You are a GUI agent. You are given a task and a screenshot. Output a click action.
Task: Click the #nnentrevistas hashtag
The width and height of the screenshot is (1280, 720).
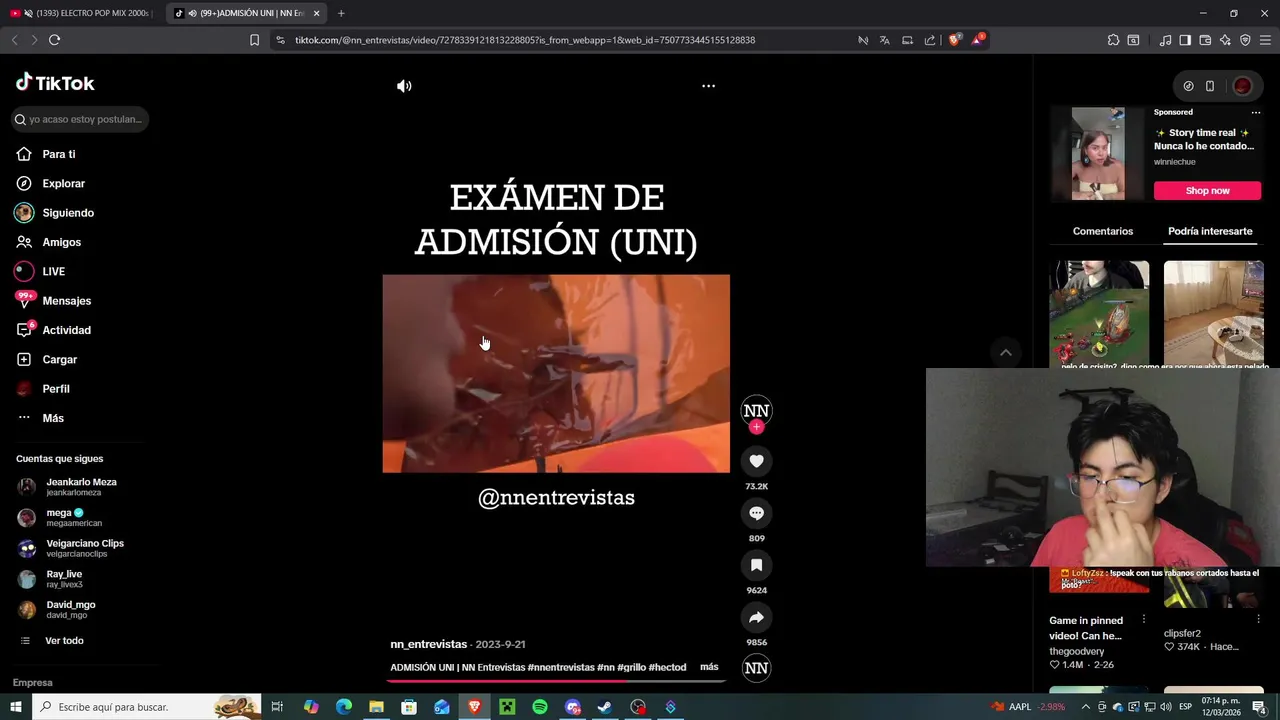(x=560, y=667)
